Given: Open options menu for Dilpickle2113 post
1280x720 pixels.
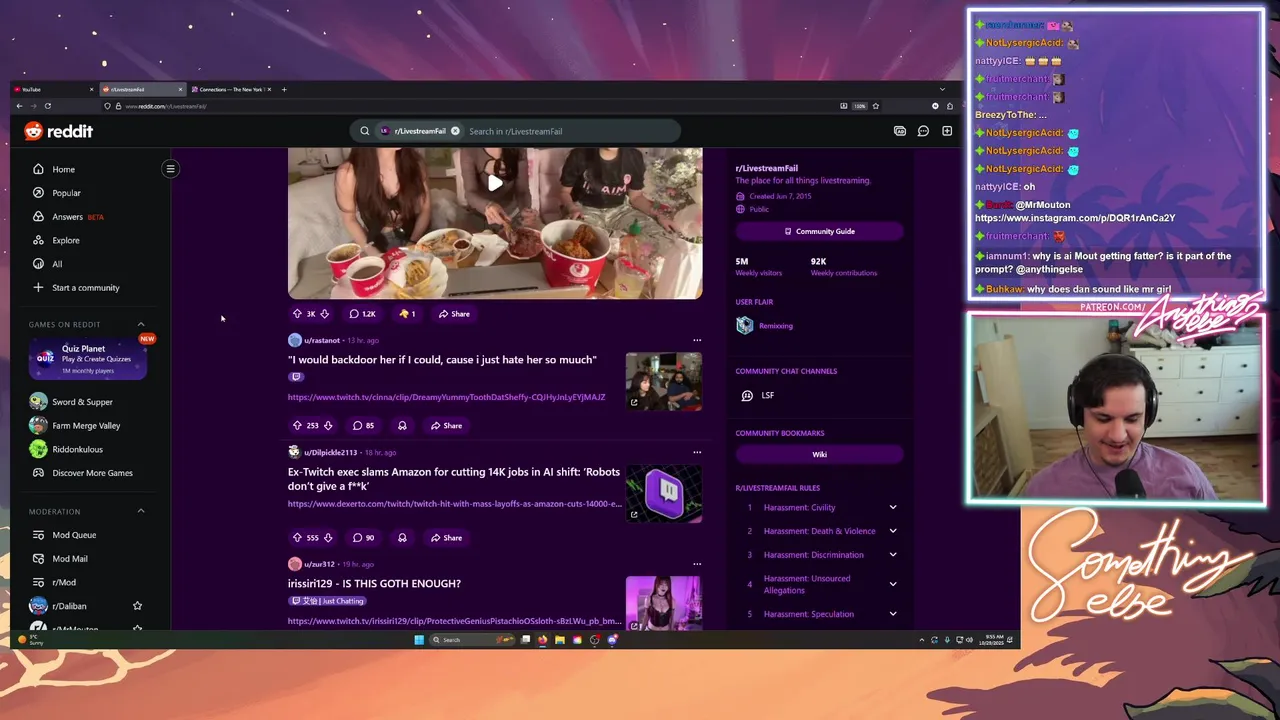Looking at the screenshot, I should click(697, 452).
